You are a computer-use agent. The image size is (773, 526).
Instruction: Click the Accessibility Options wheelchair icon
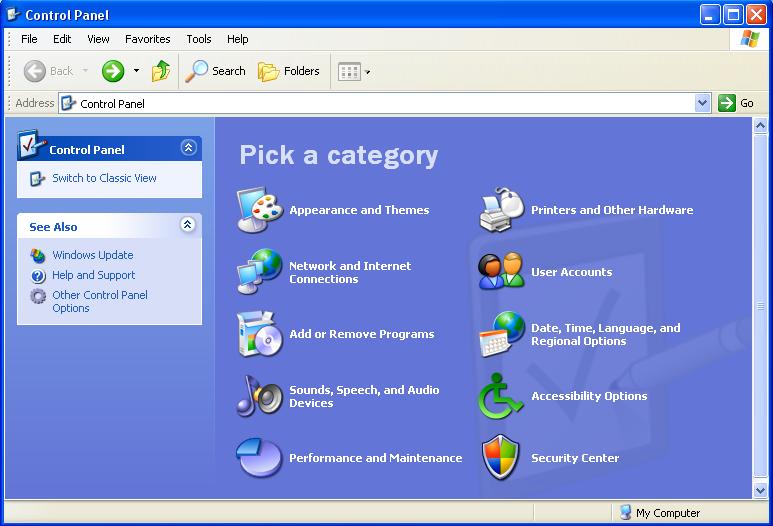pyautogui.click(x=500, y=396)
